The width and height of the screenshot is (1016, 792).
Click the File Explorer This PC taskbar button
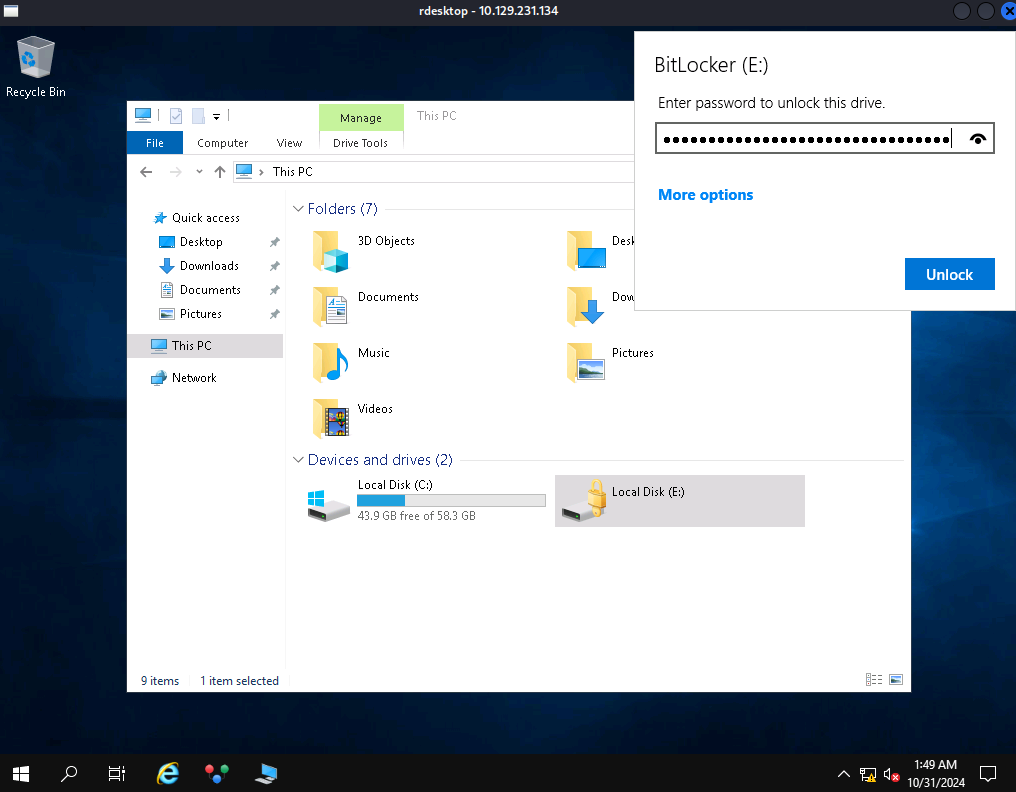(x=266, y=773)
